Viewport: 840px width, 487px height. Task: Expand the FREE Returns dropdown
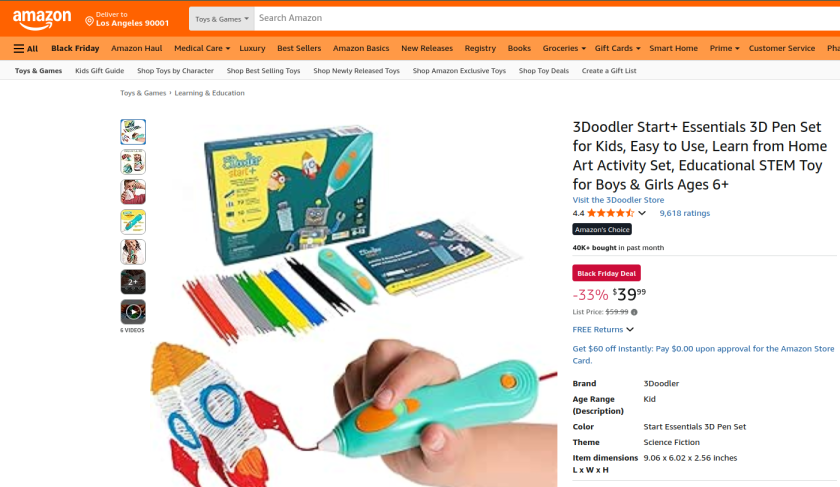[x=603, y=329]
